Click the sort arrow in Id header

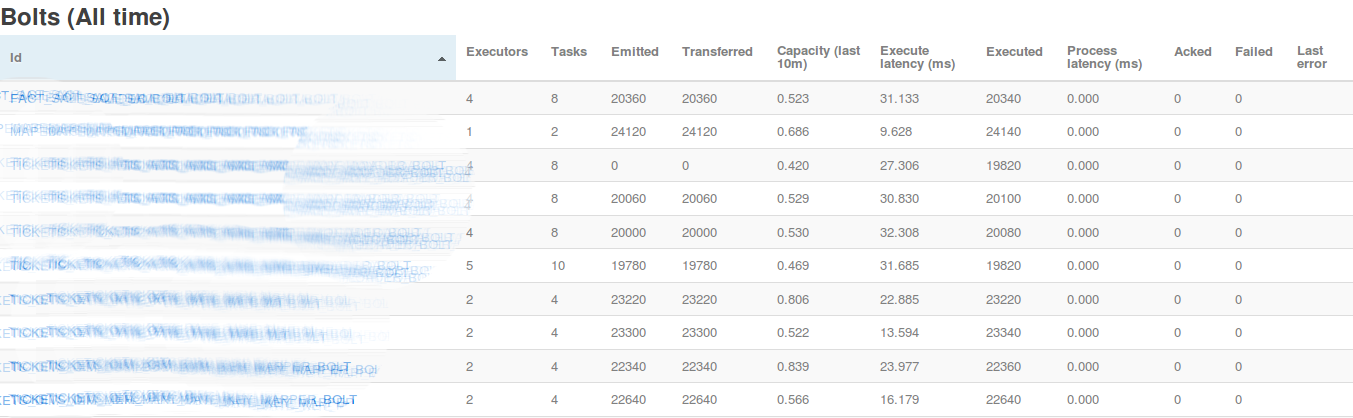point(442,60)
